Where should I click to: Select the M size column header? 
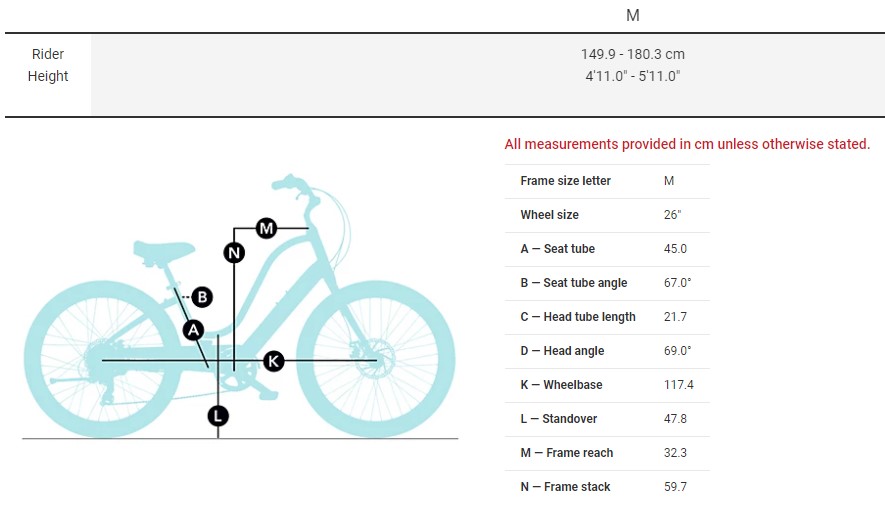point(632,16)
